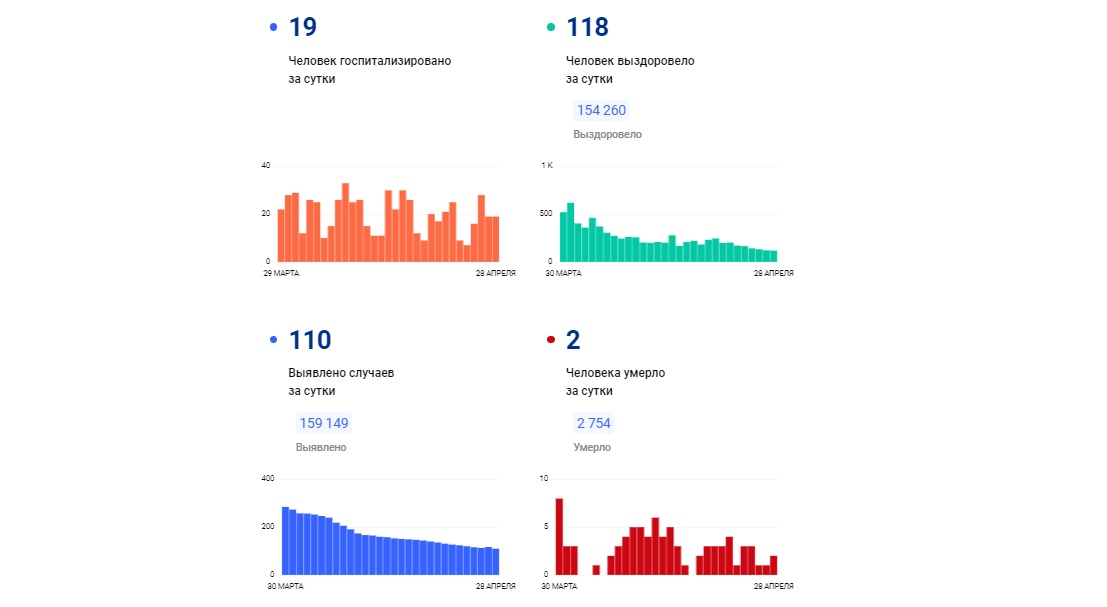Click the red dot beside number 2
Screen dimensions: 1107x607
(551, 340)
